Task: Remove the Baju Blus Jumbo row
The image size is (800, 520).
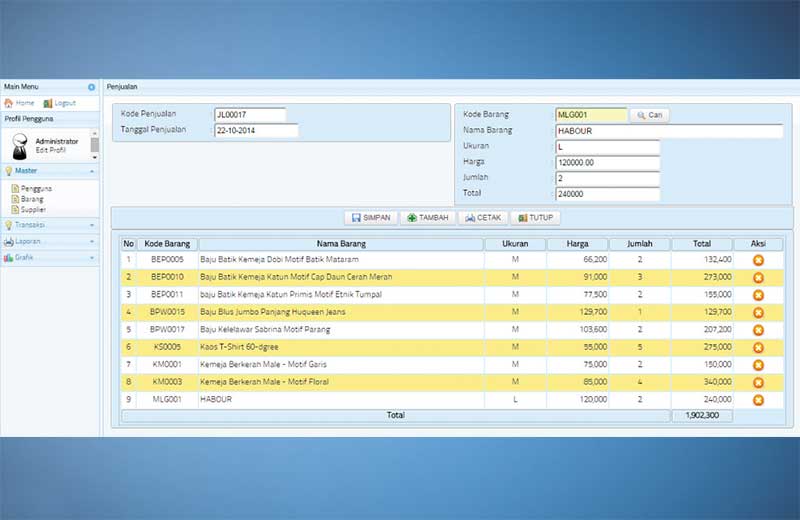Action: point(758,312)
